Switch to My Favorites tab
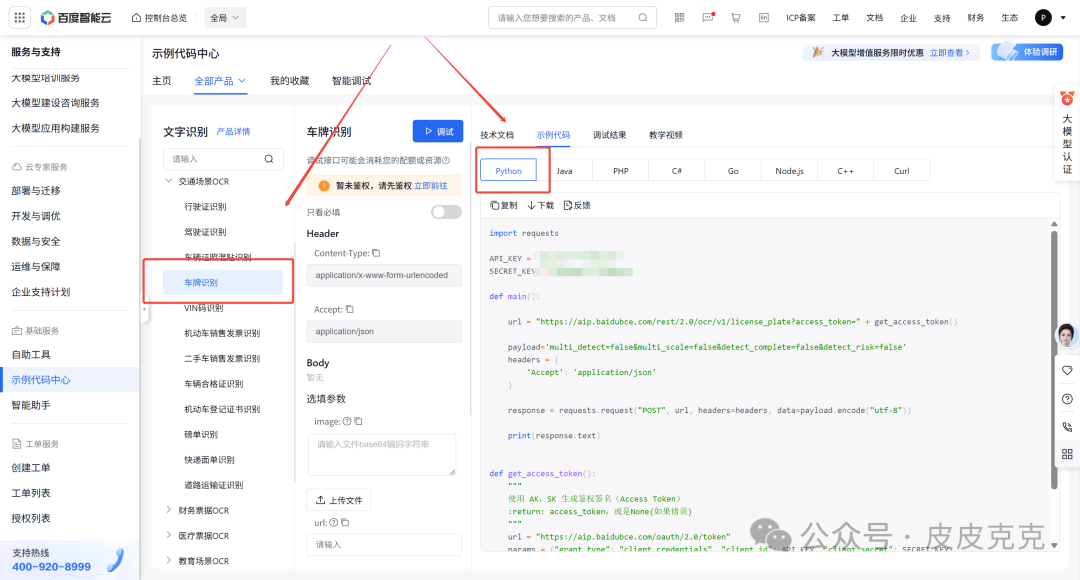Screen dimensions: 1080x580 pos(289,81)
